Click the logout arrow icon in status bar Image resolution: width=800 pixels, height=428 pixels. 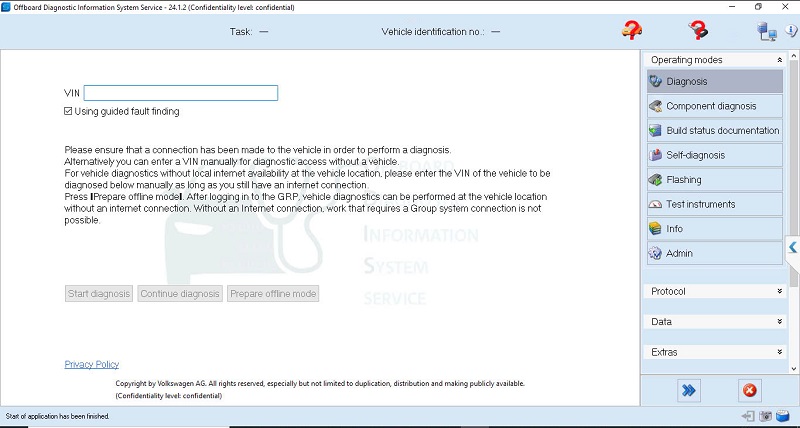[x=747, y=416]
